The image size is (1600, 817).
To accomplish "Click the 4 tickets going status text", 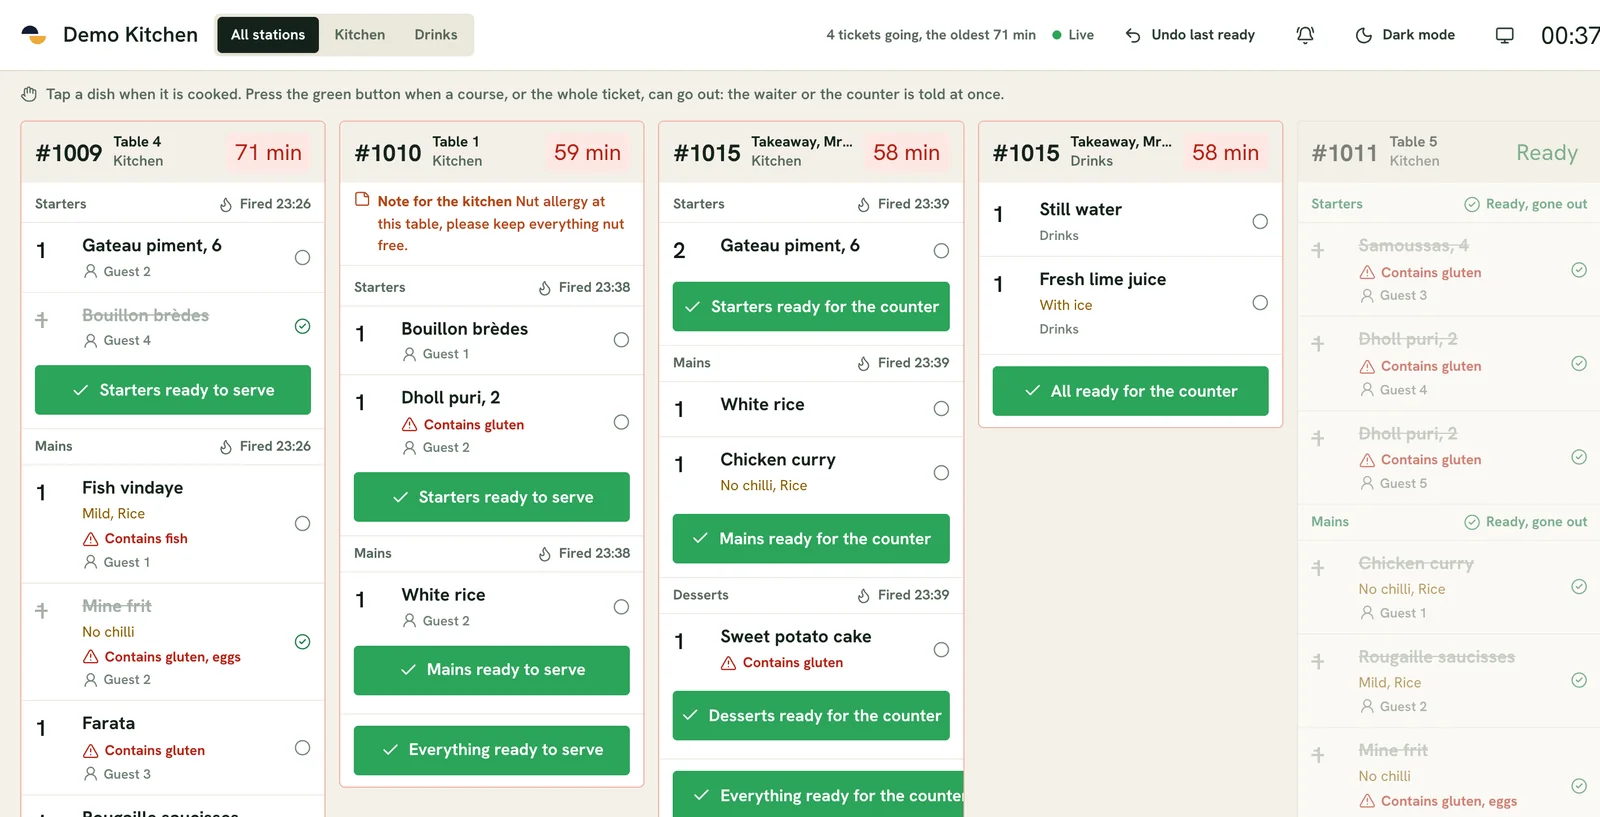I will point(931,35).
